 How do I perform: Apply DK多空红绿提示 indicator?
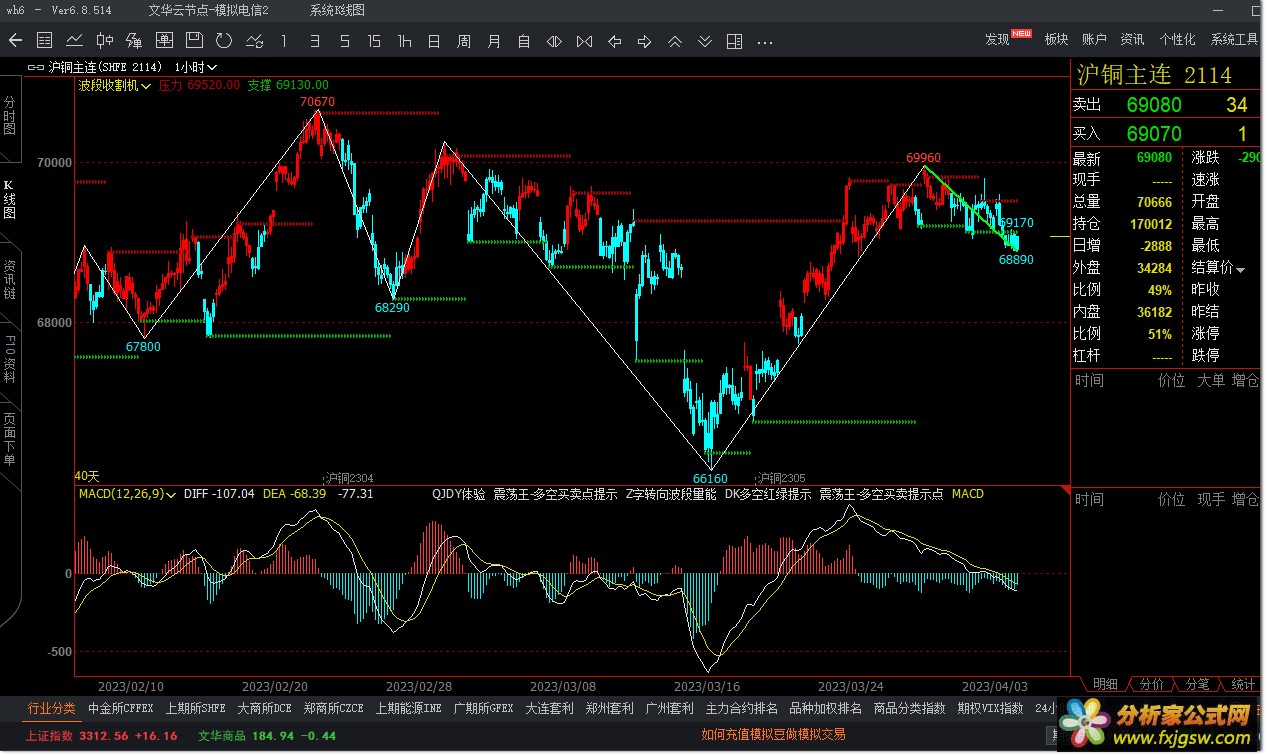click(768, 494)
